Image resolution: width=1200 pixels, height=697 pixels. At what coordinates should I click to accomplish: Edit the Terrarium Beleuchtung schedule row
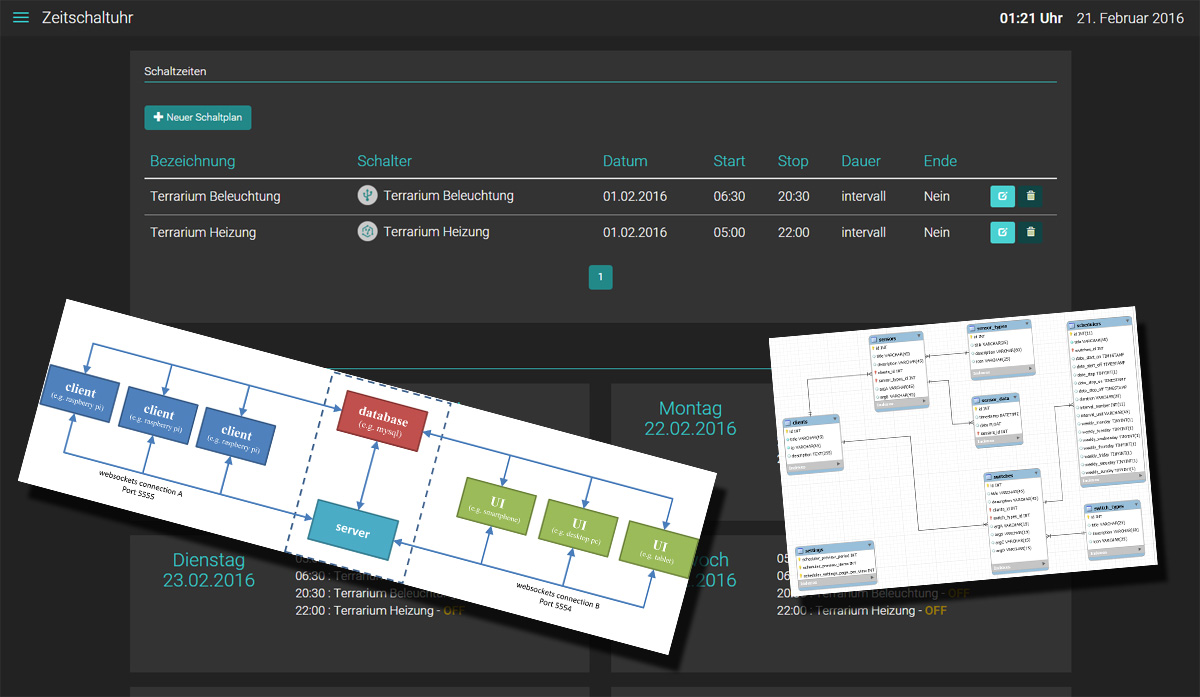coord(1002,196)
